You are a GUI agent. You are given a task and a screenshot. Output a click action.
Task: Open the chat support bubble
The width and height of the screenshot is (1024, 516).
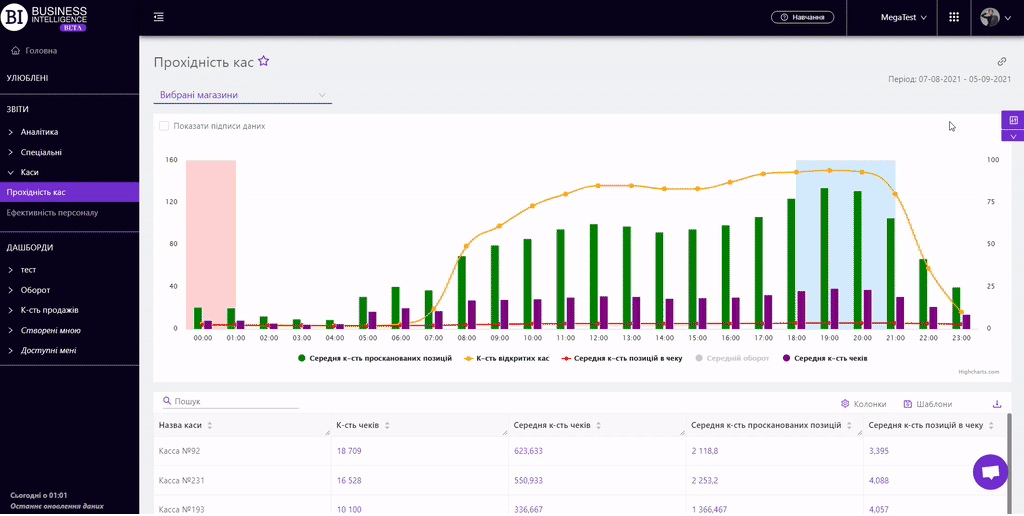990,472
